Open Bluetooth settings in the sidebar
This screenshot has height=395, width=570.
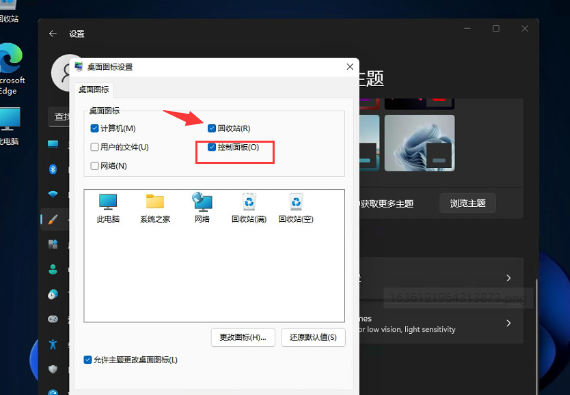(53, 169)
